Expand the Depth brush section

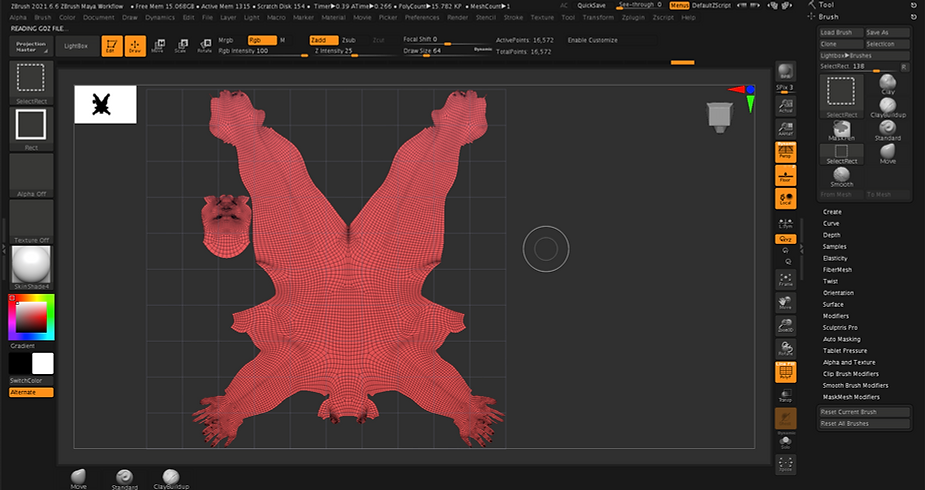[x=831, y=235]
